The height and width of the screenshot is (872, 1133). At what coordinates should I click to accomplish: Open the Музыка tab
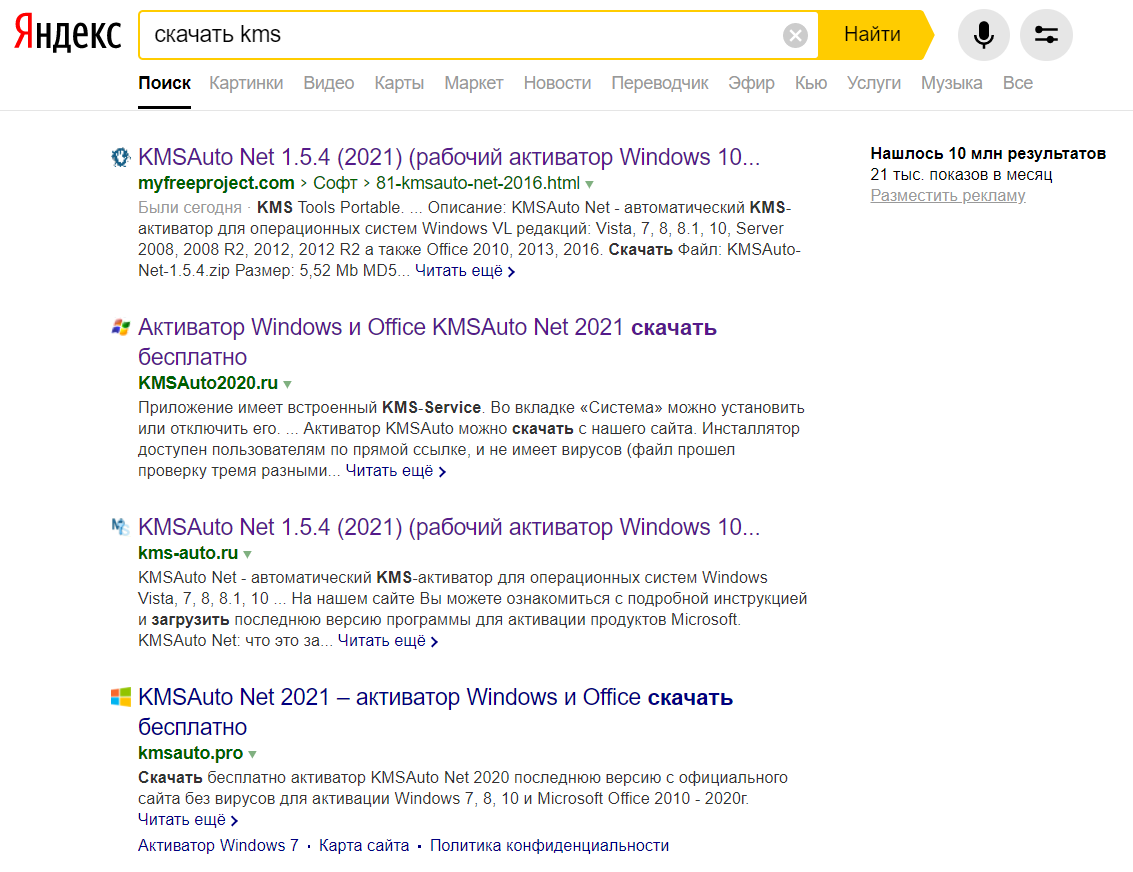click(952, 84)
